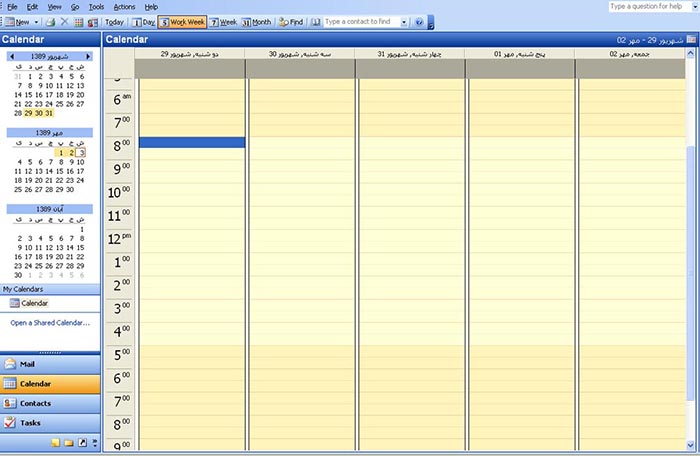Click the Shortcuts icon in navigation pane

pos(82,442)
